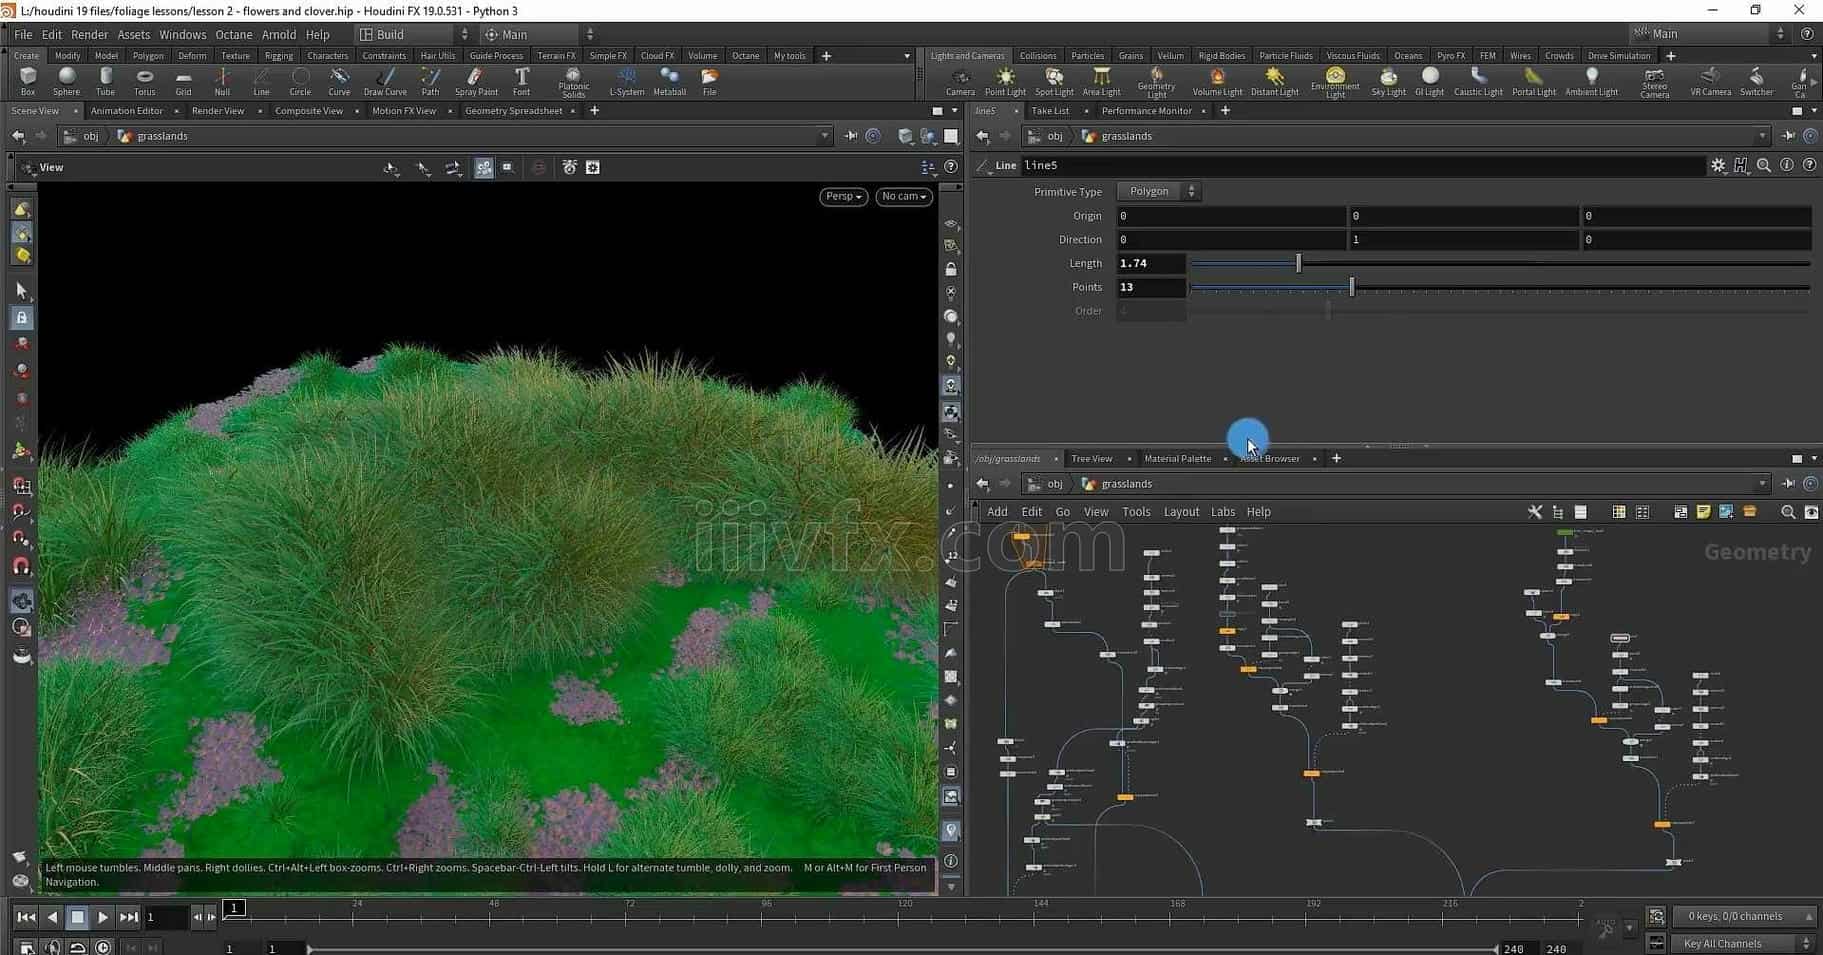Click the Torus shelf tool
The height and width of the screenshot is (955, 1823).
(x=144, y=81)
